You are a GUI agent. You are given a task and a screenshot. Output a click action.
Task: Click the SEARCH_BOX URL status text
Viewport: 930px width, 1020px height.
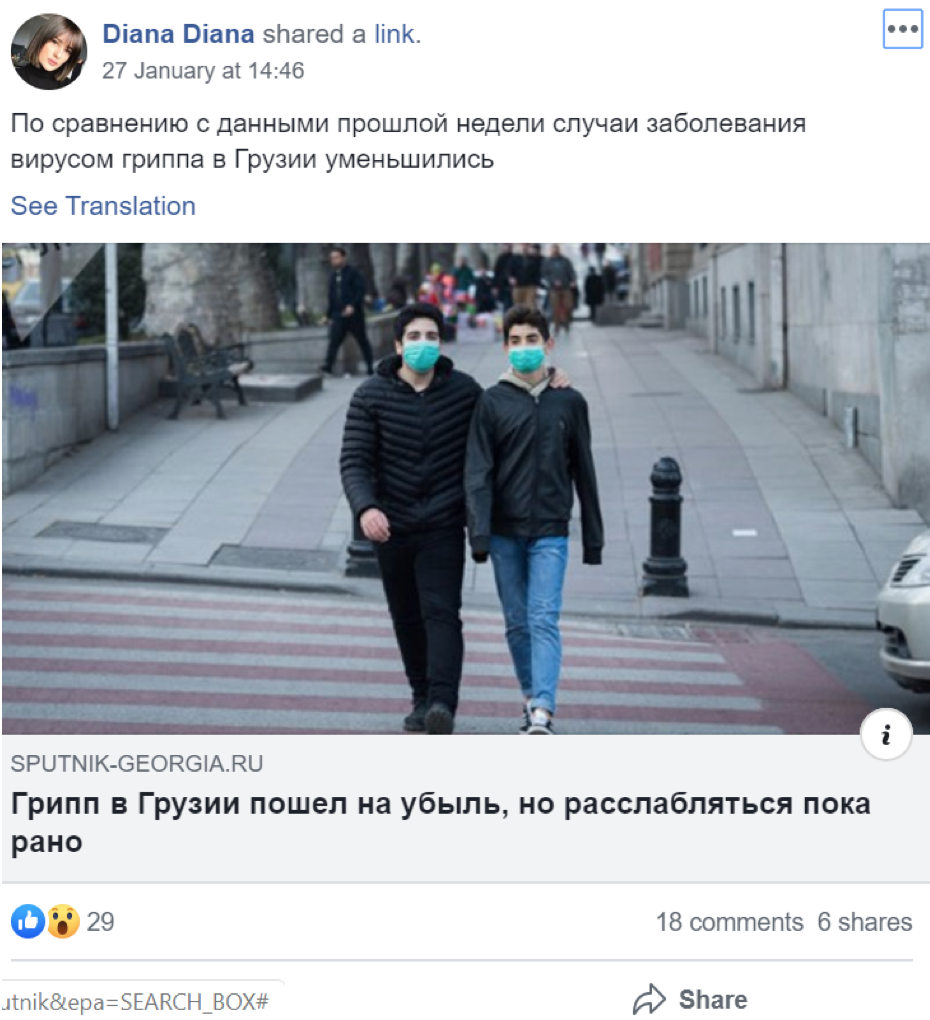[135, 1002]
